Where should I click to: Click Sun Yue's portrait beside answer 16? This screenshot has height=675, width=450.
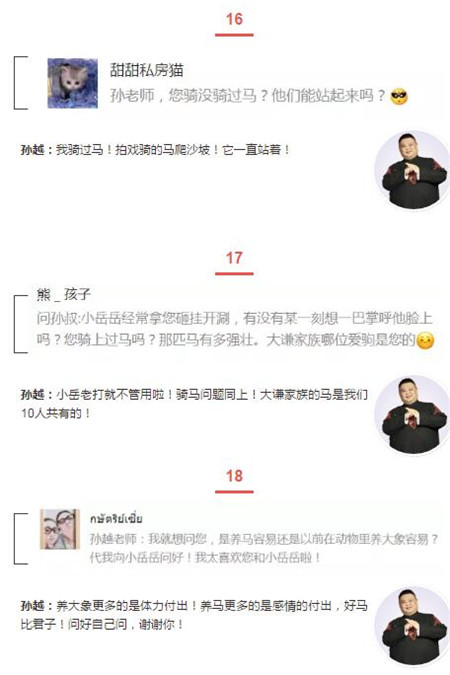point(413,171)
